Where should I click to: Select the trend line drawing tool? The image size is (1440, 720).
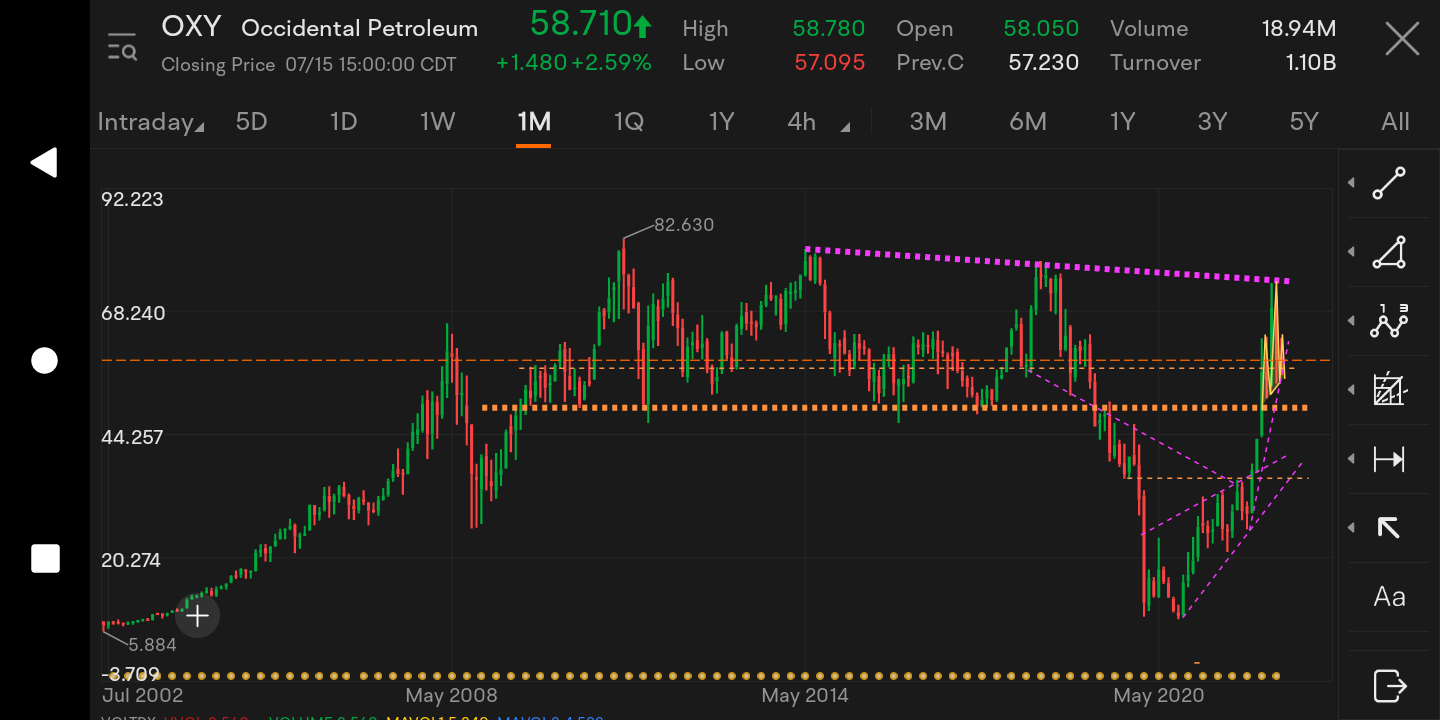pos(1388,183)
